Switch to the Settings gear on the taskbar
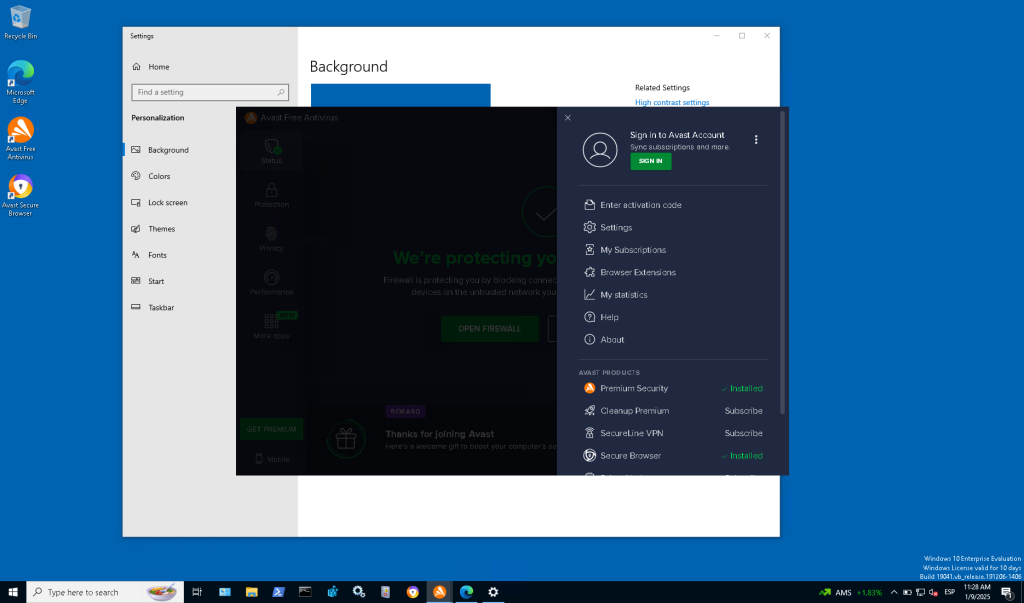 [x=493, y=592]
